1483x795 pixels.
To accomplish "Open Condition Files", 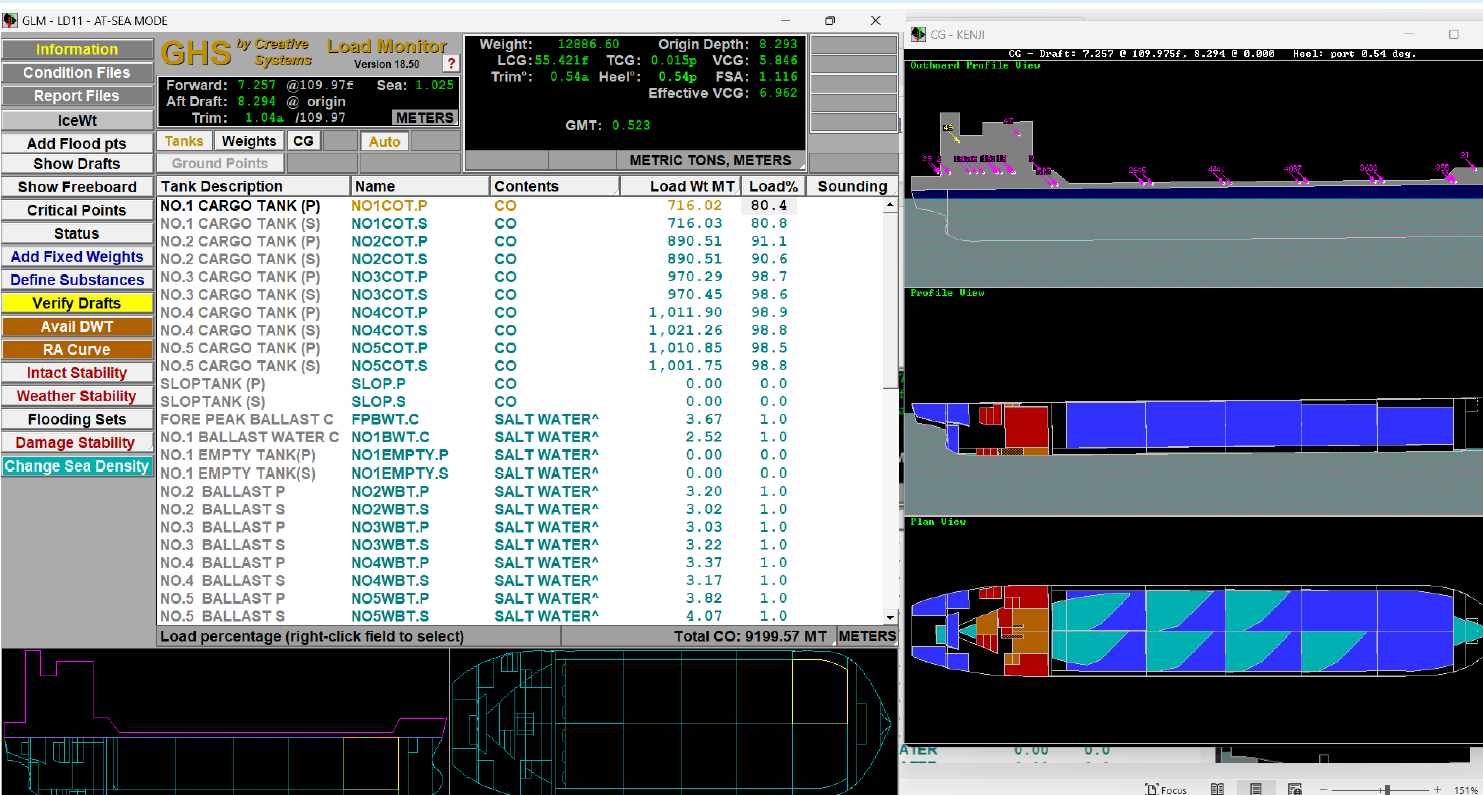I will [x=77, y=72].
